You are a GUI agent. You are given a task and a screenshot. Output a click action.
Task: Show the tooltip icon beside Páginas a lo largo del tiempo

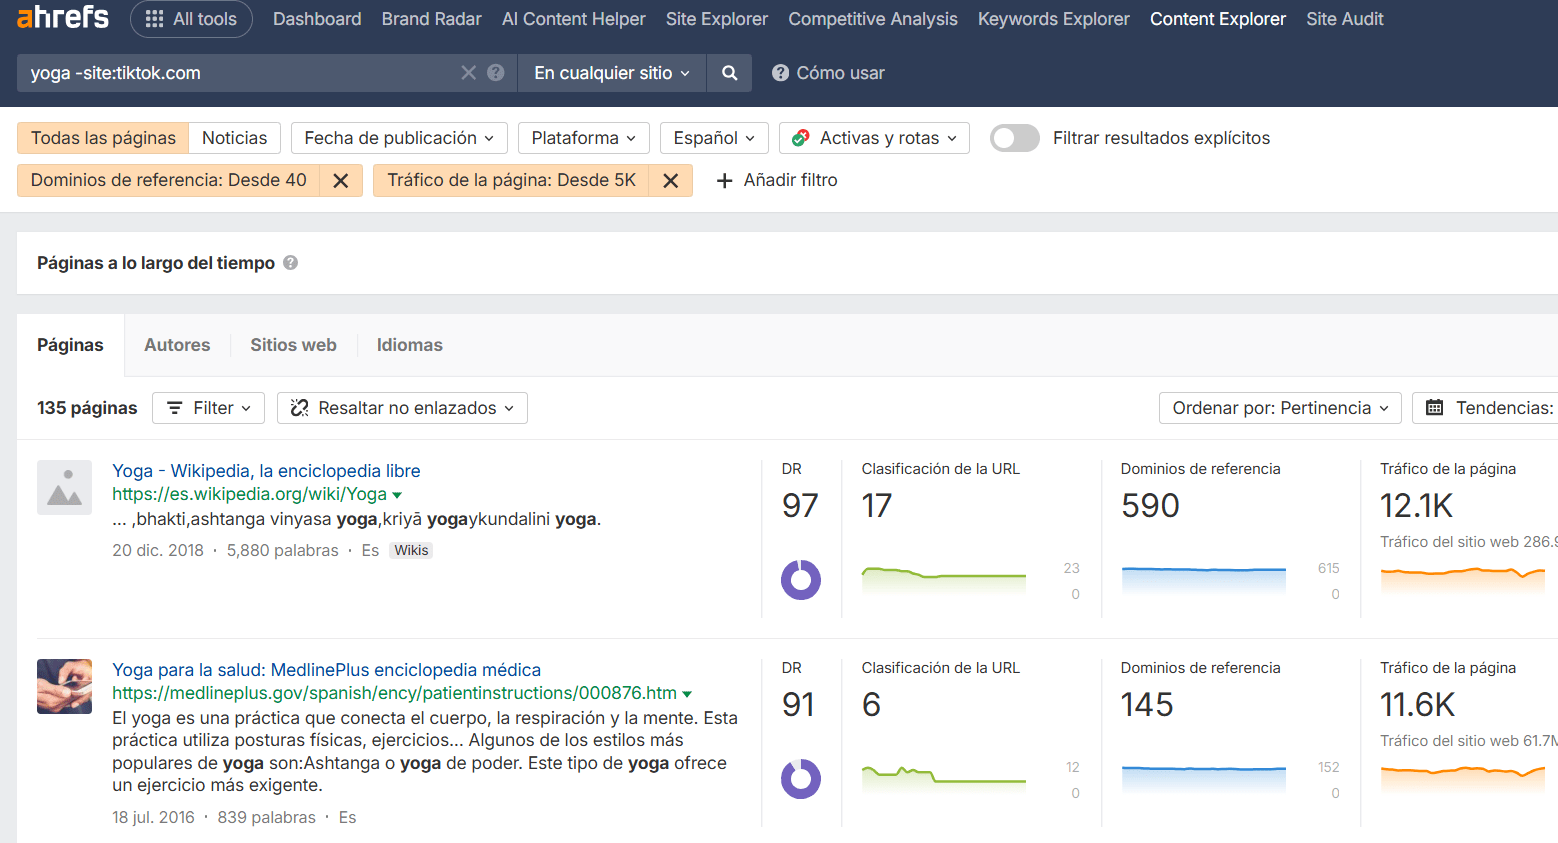(291, 263)
